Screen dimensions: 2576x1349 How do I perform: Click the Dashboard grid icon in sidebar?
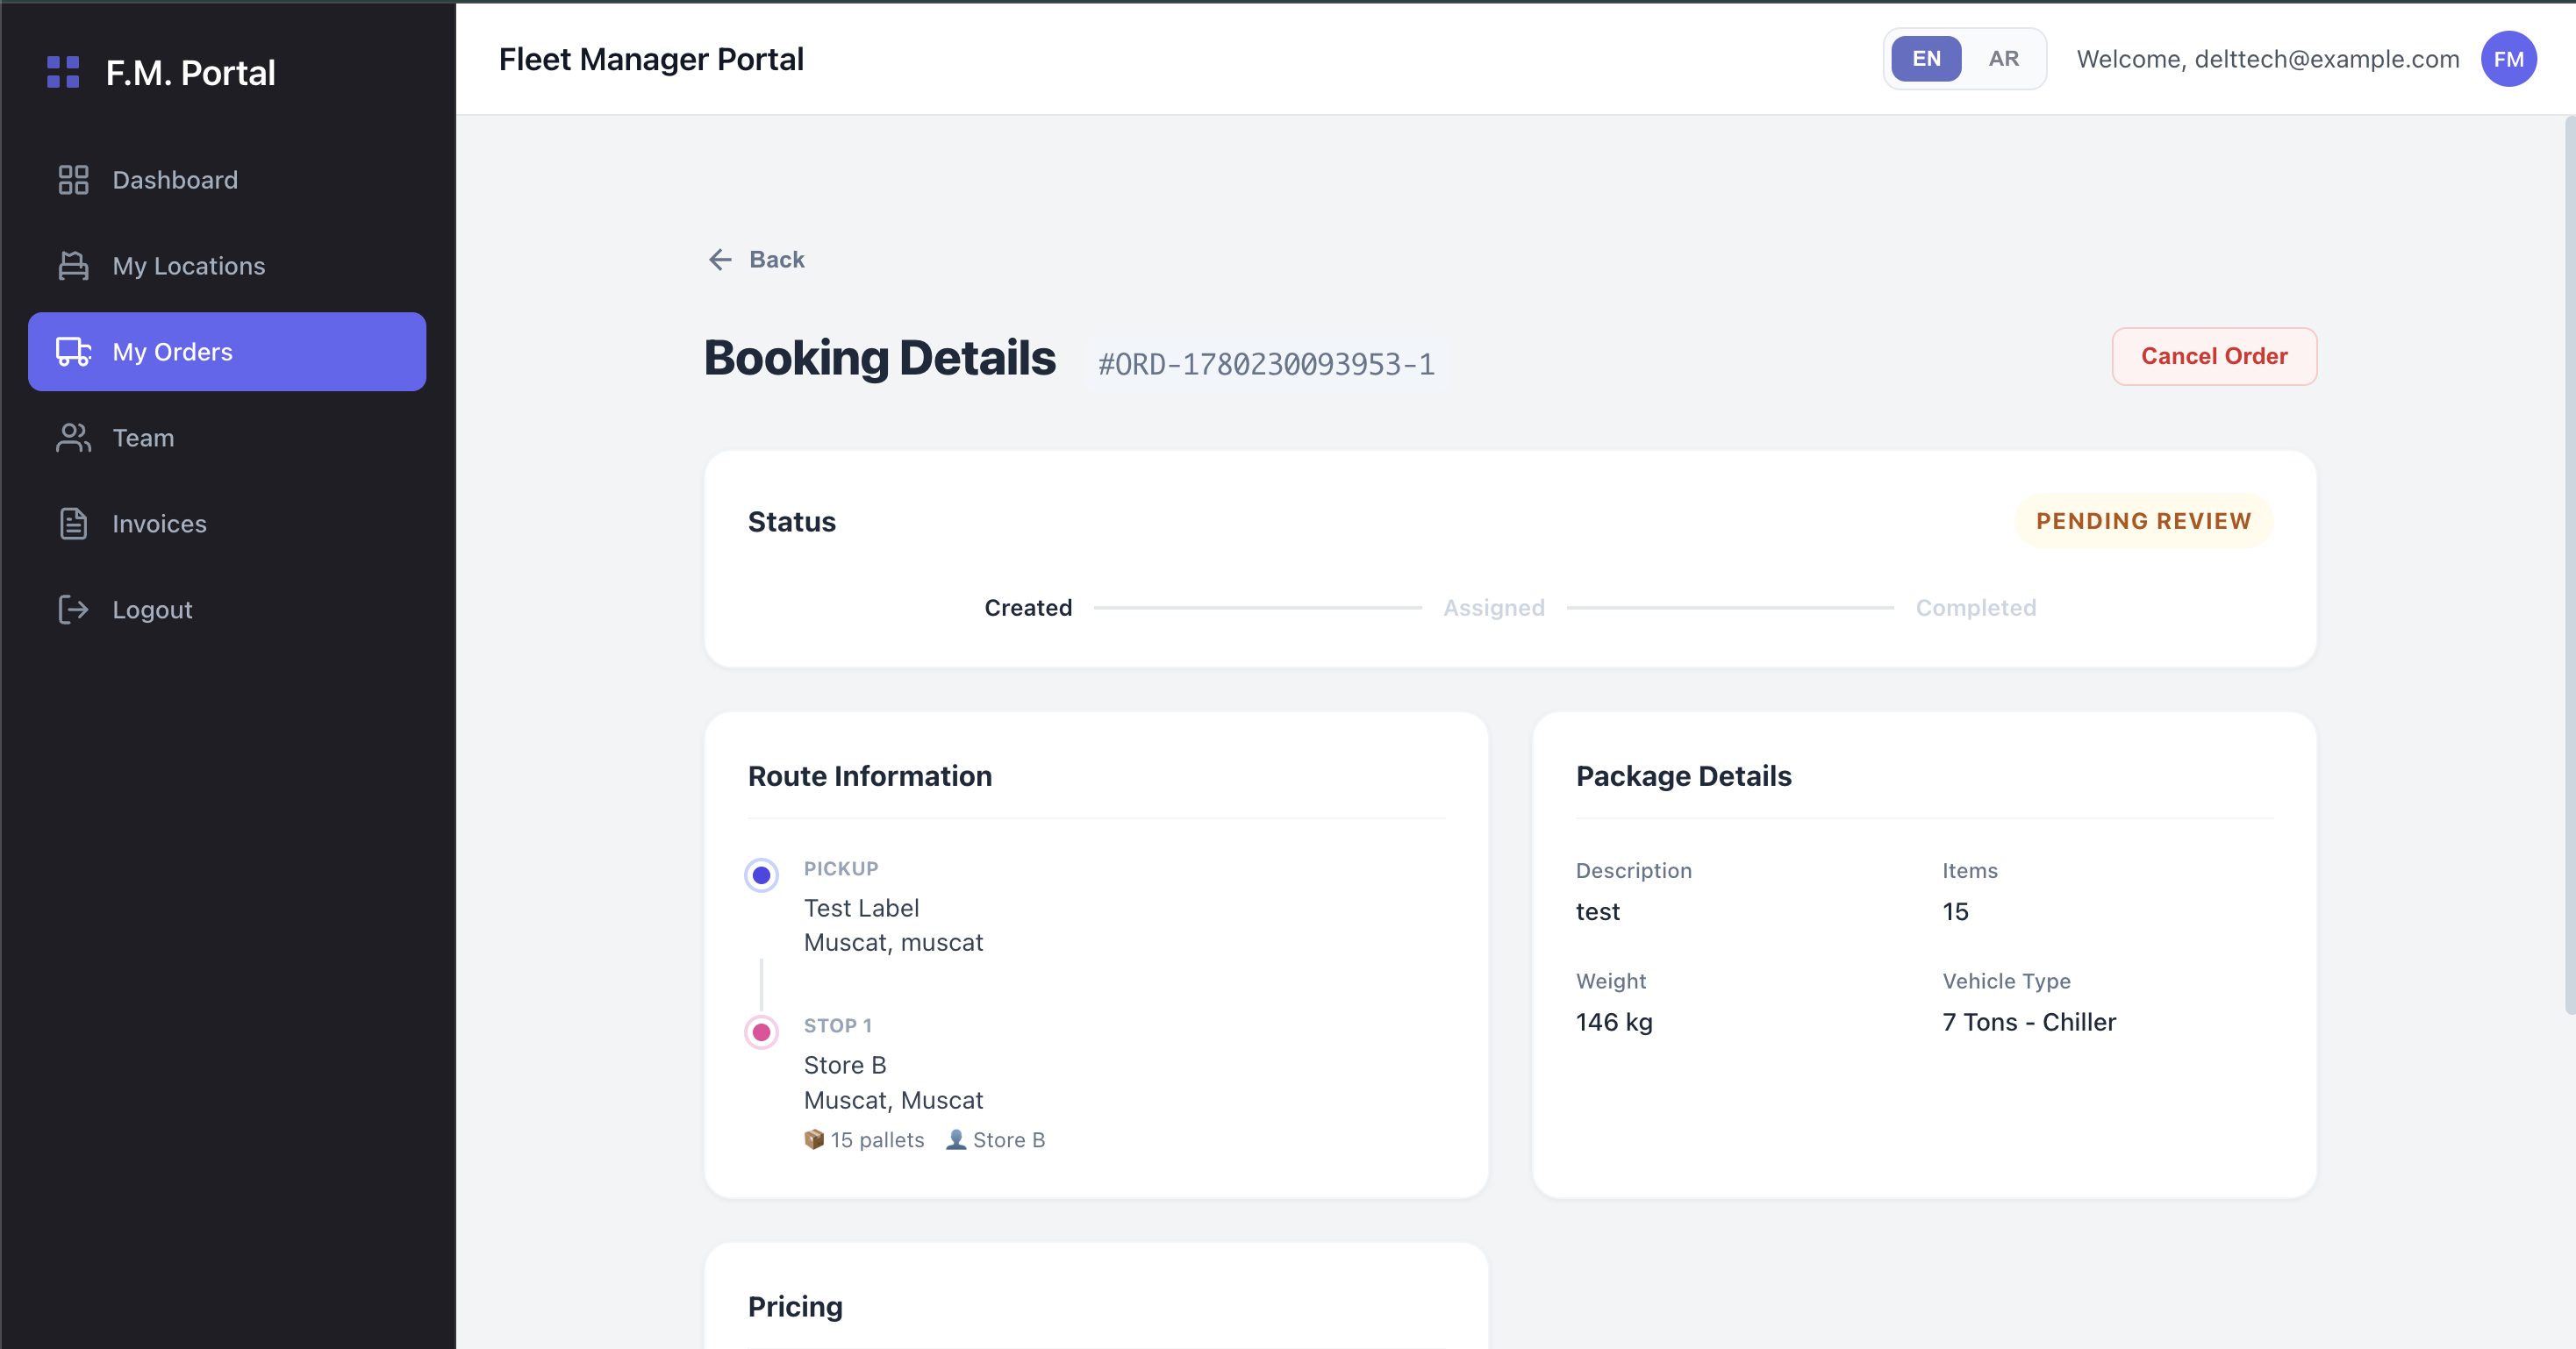pyautogui.click(x=73, y=180)
